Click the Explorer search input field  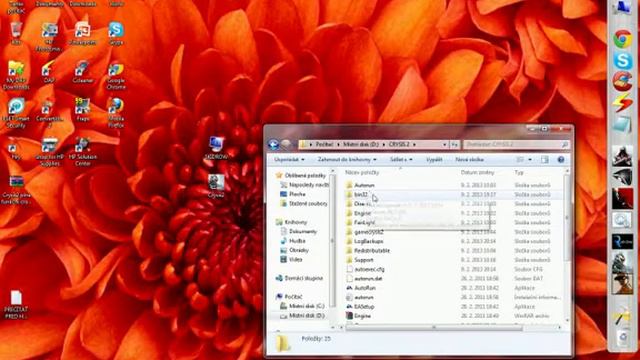pos(516,144)
